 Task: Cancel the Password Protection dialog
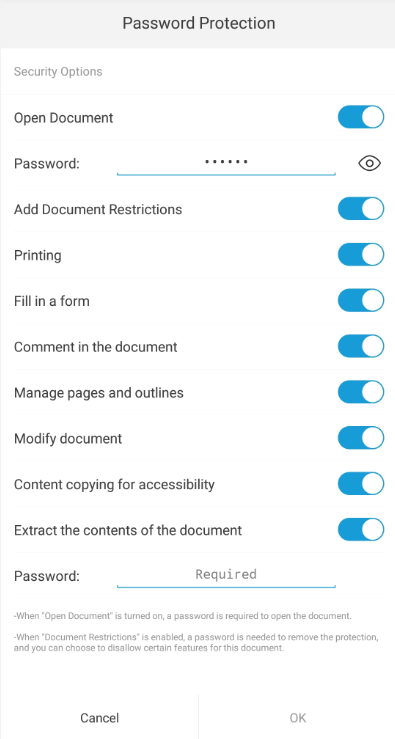(99, 718)
